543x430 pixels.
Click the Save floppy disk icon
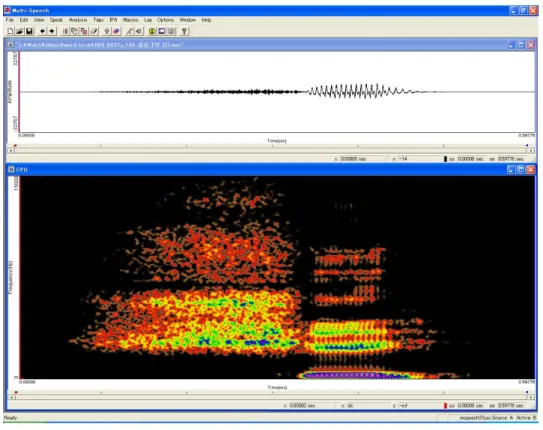pyautogui.click(x=29, y=31)
